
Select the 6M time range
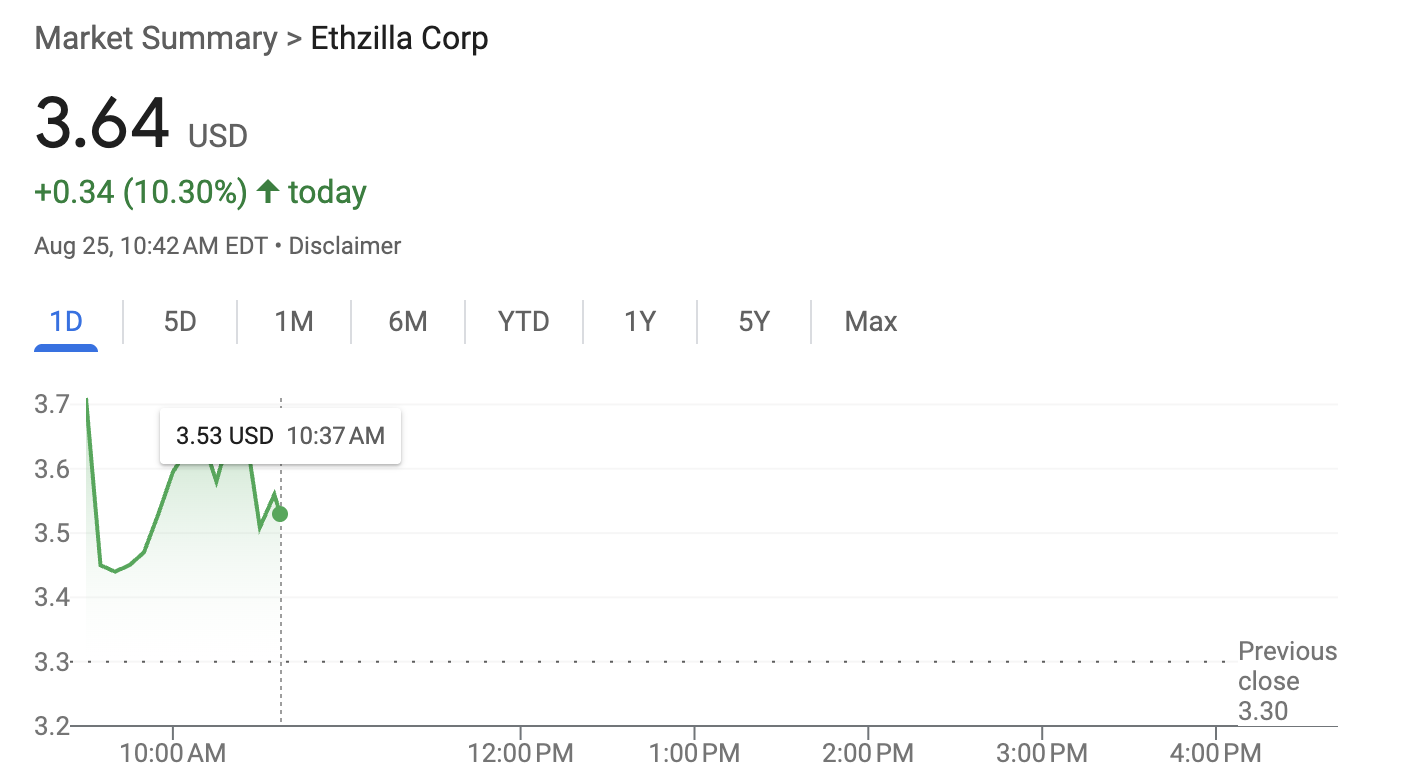(408, 321)
